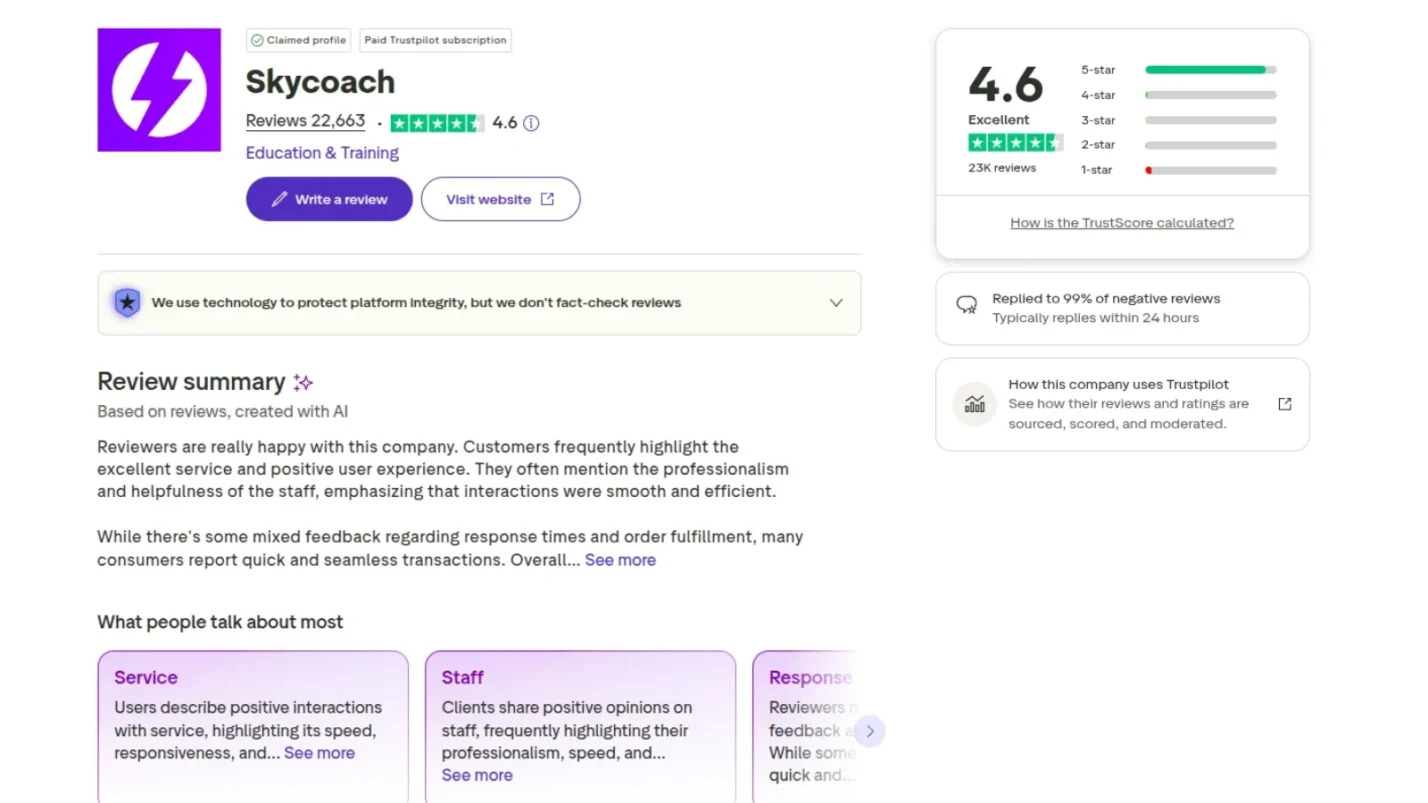Click See more in the Service card

pyautogui.click(x=319, y=753)
